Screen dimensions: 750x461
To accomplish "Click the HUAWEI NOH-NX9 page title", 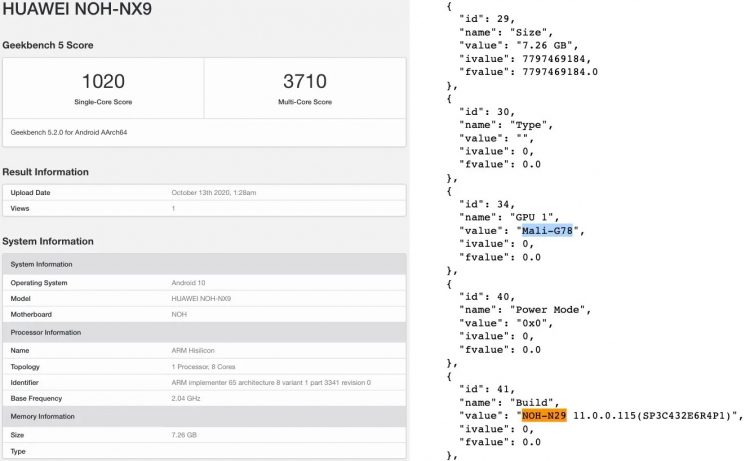I will (70, 13).
